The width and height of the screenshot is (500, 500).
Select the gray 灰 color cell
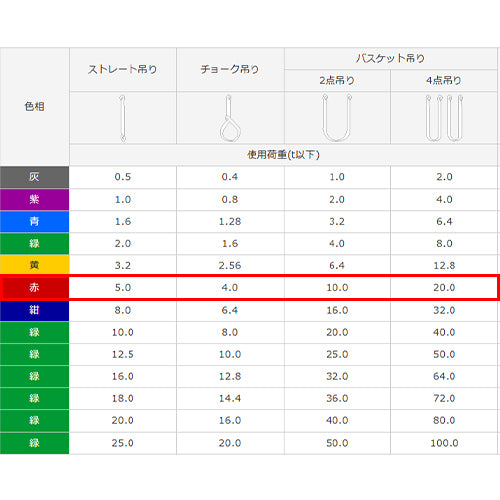(34, 177)
